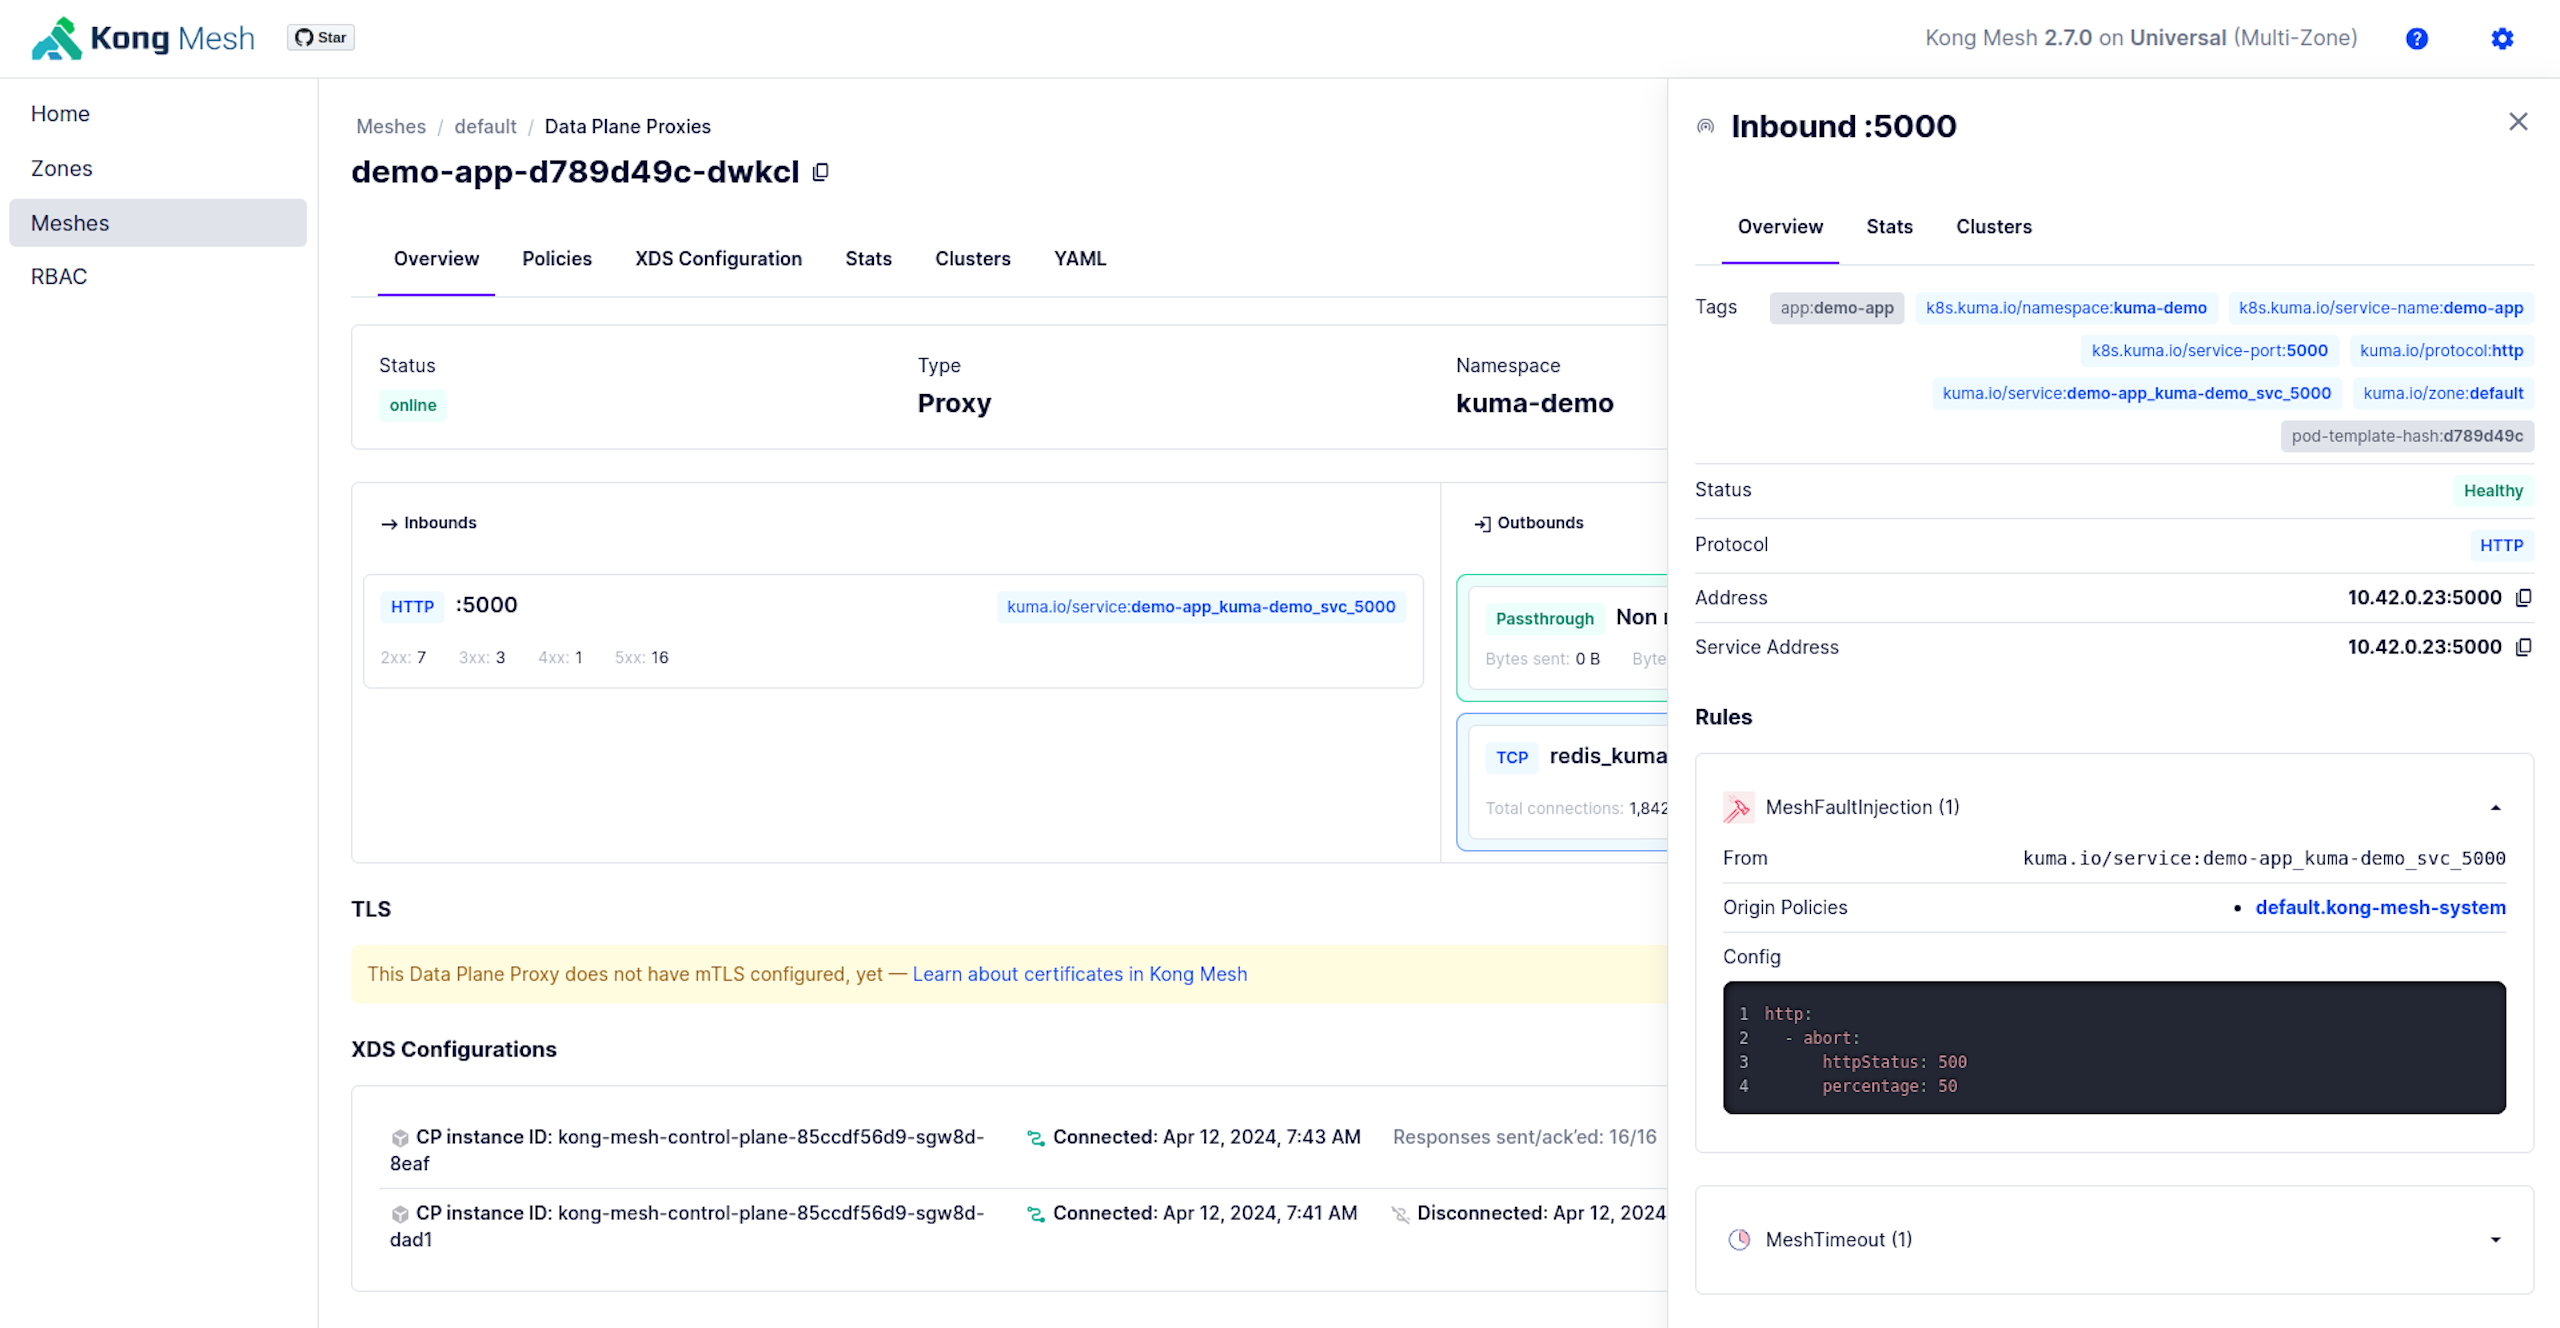Image resolution: width=2560 pixels, height=1328 pixels.
Task: Open the help question mark icon
Action: 2416,38
